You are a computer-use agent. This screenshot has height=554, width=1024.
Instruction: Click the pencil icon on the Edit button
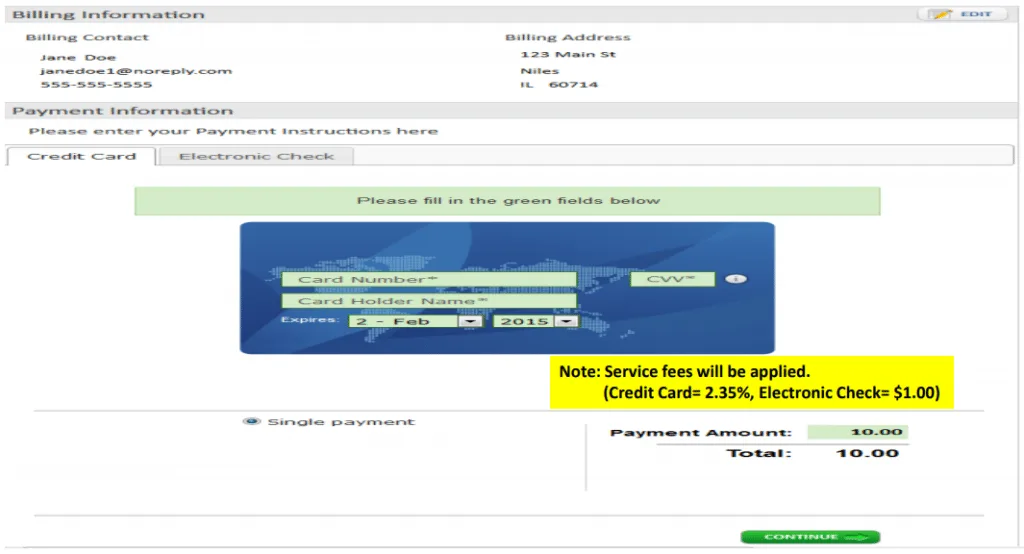coord(940,14)
